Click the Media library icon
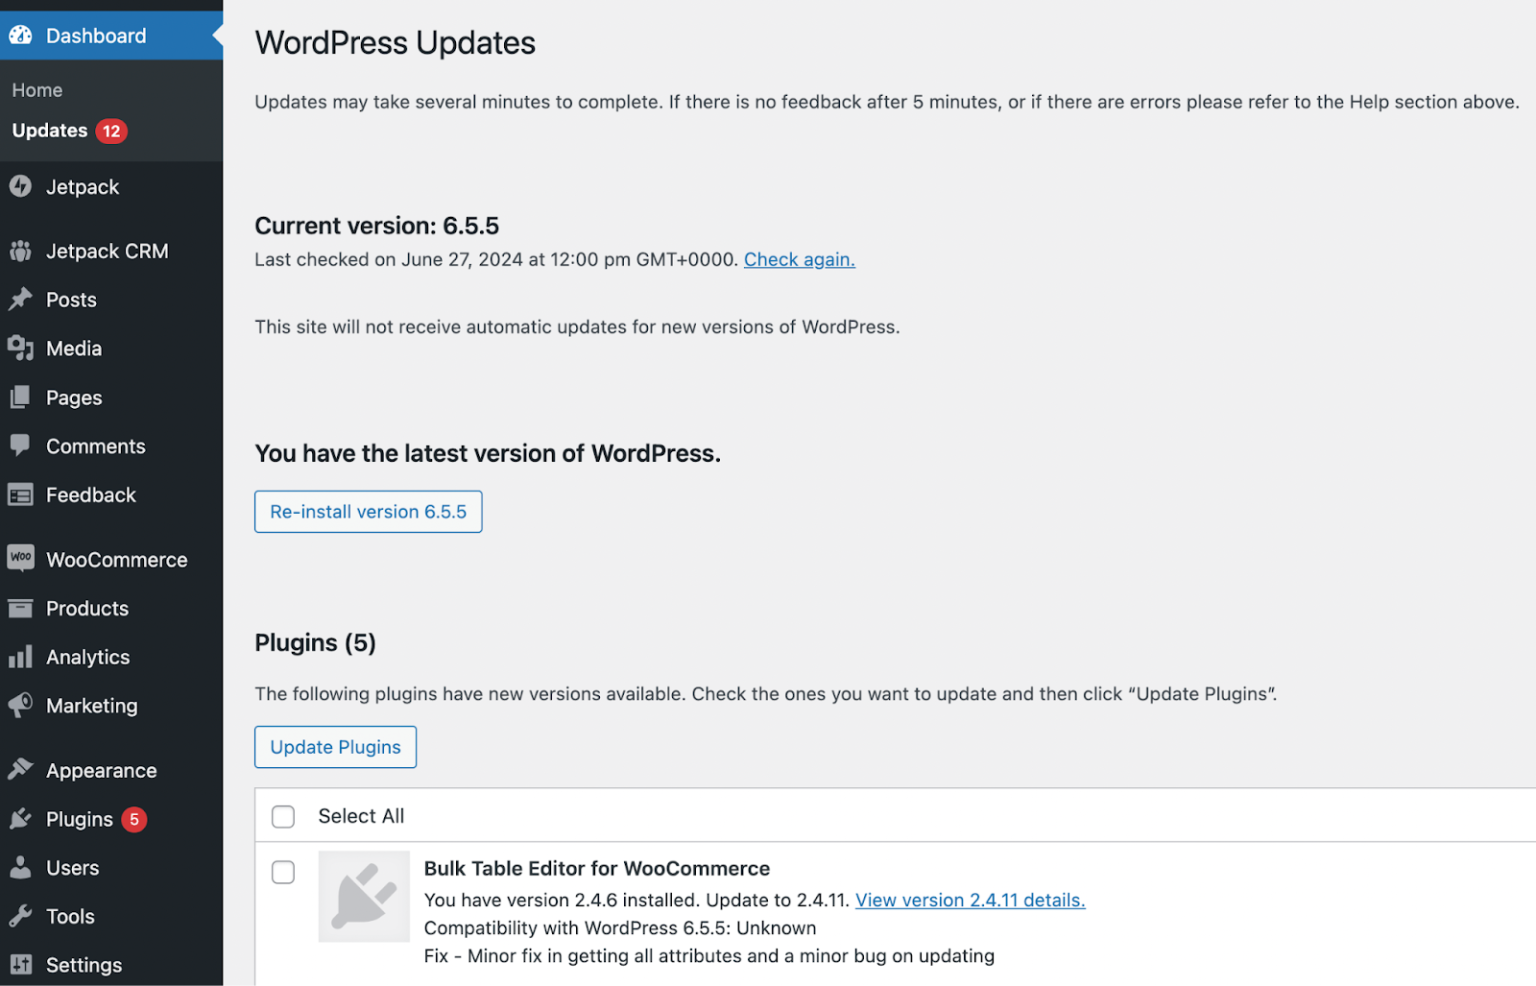This screenshot has width=1536, height=986. pos(20,348)
